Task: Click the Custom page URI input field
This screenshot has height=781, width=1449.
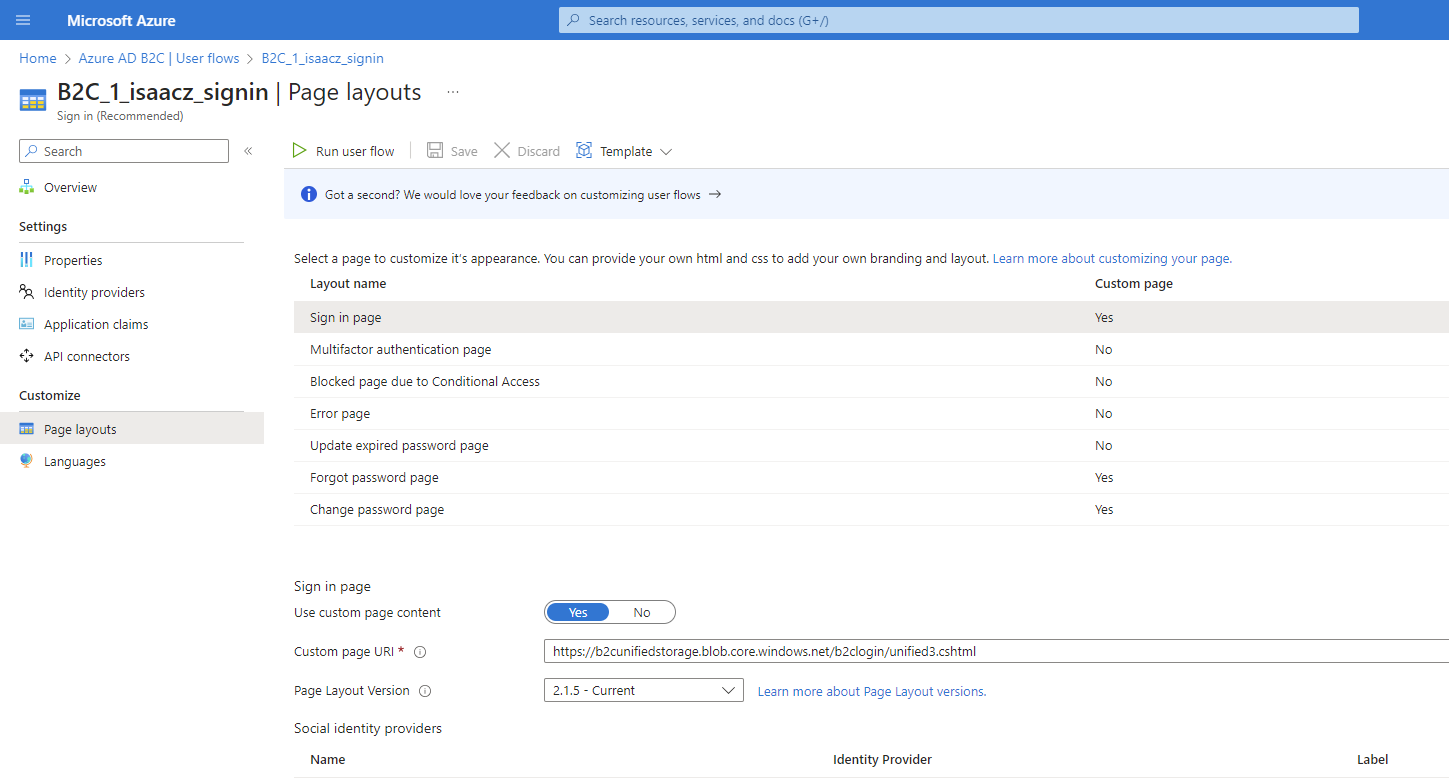Action: coord(996,651)
